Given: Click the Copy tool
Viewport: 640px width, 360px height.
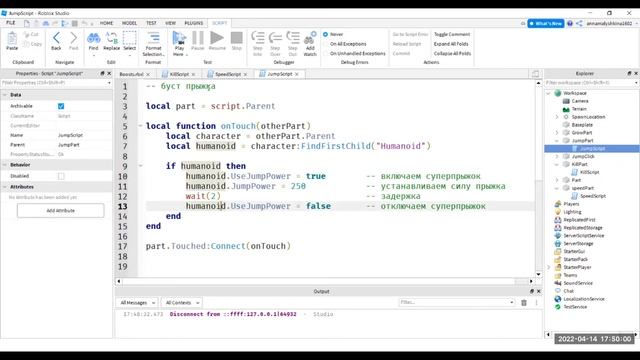Looking at the screenshot, I should click(x=32, y=44).
